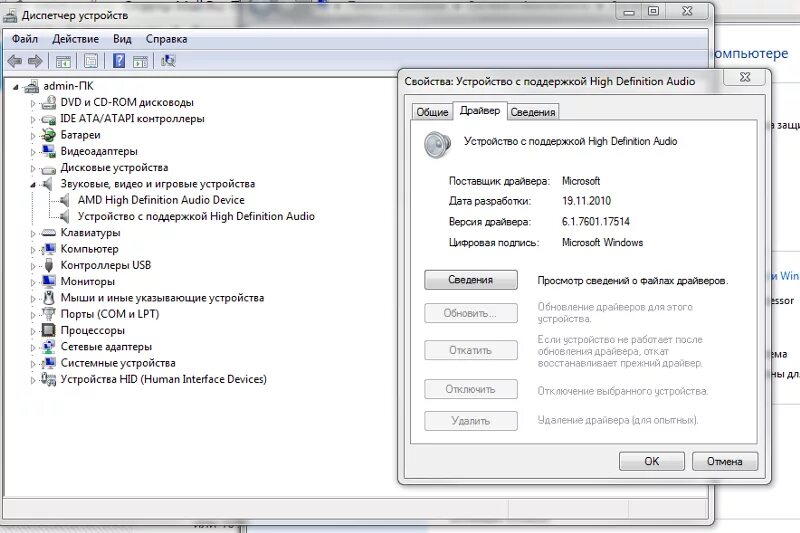Open the Вид menu
The width and height of the screenshot is (800, 533).
pos(122,39)
